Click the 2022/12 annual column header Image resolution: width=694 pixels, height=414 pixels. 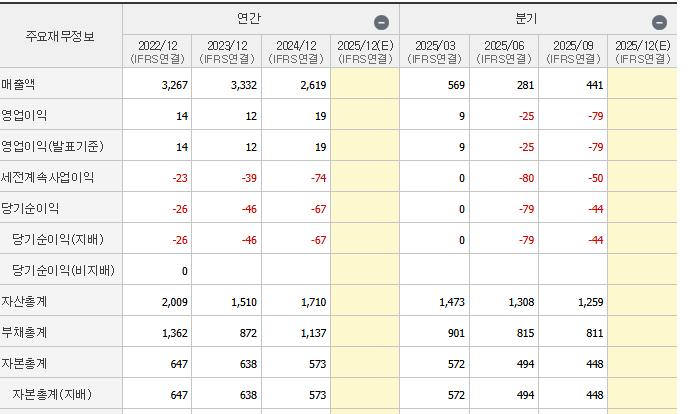[158, 52]
